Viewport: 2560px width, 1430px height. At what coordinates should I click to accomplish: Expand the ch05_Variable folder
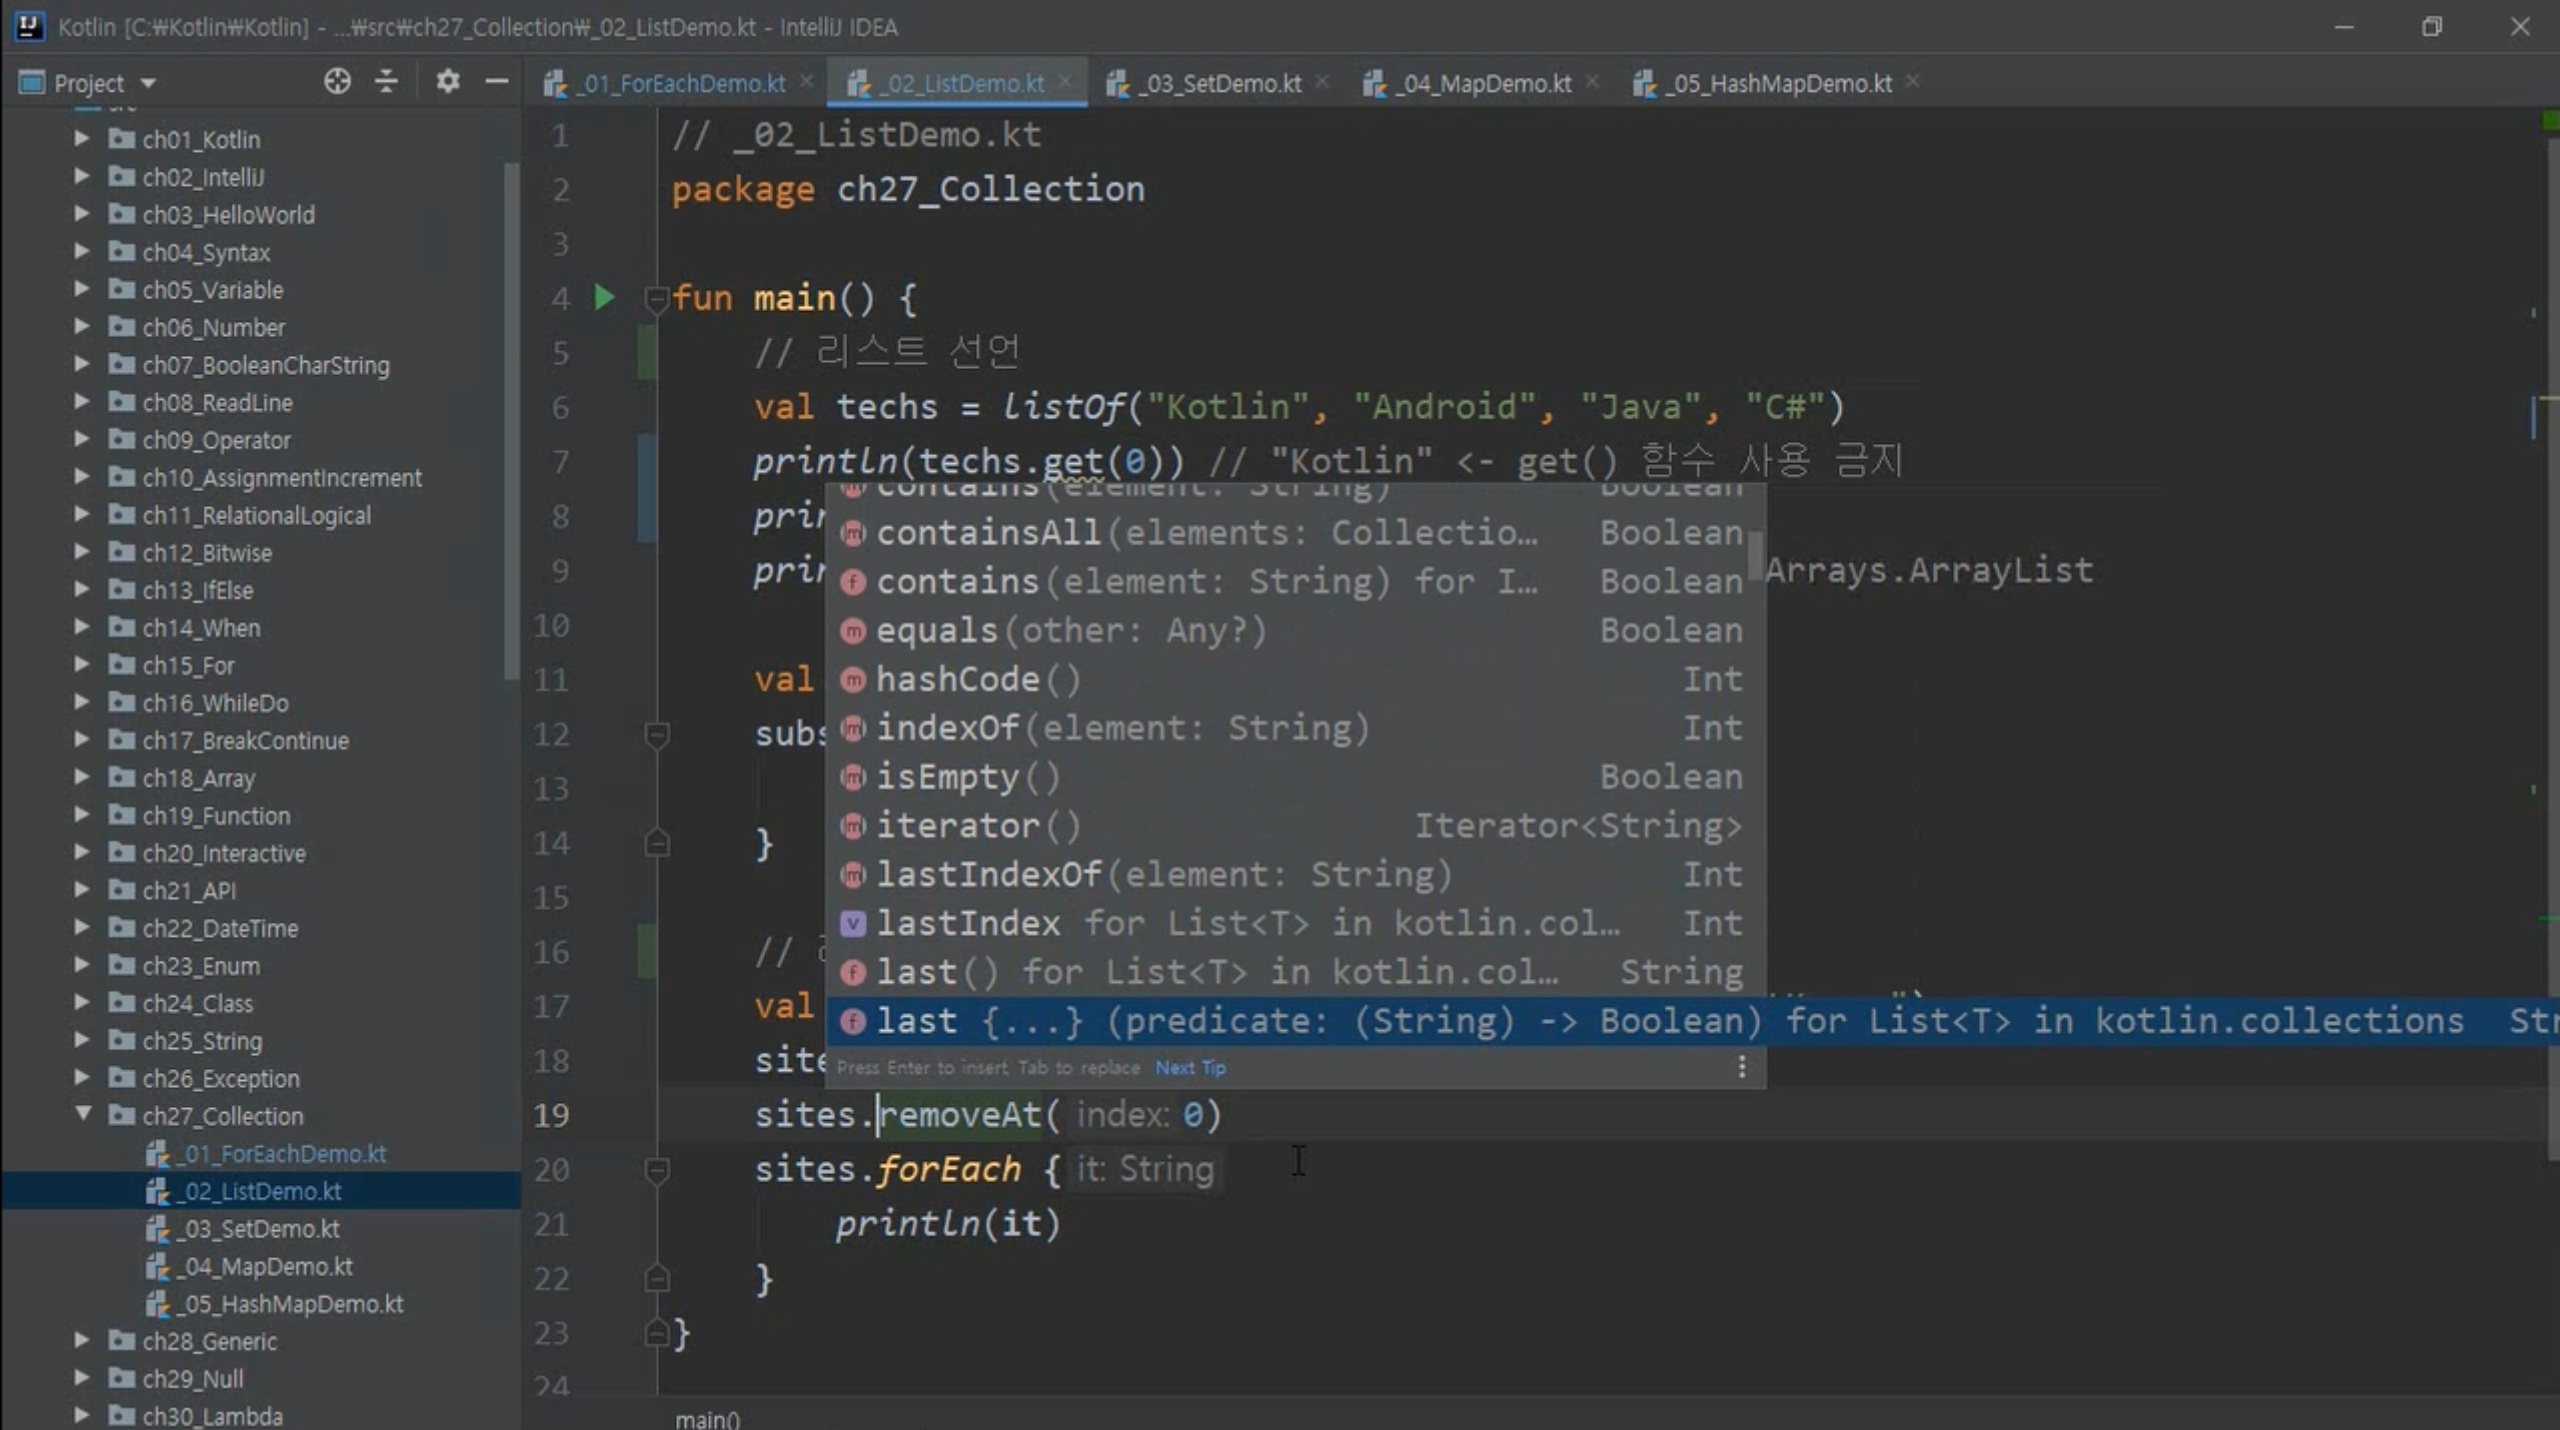[82, 289]
